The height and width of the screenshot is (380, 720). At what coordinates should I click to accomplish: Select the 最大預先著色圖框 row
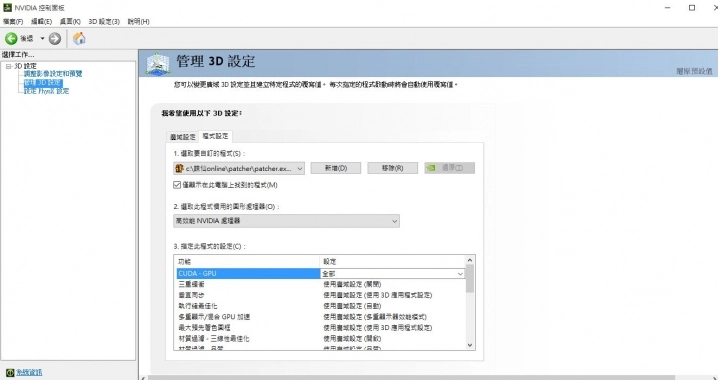[x=248, y=328]
